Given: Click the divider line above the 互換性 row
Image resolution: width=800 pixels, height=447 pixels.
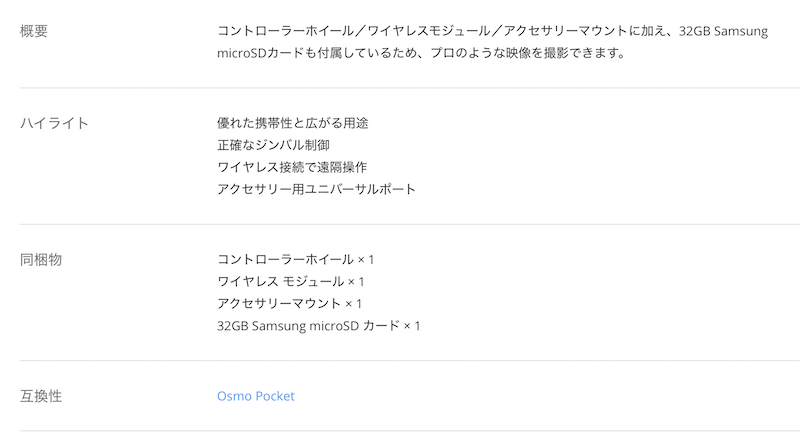Looking at the screenshot, I should tap(410, 360).
